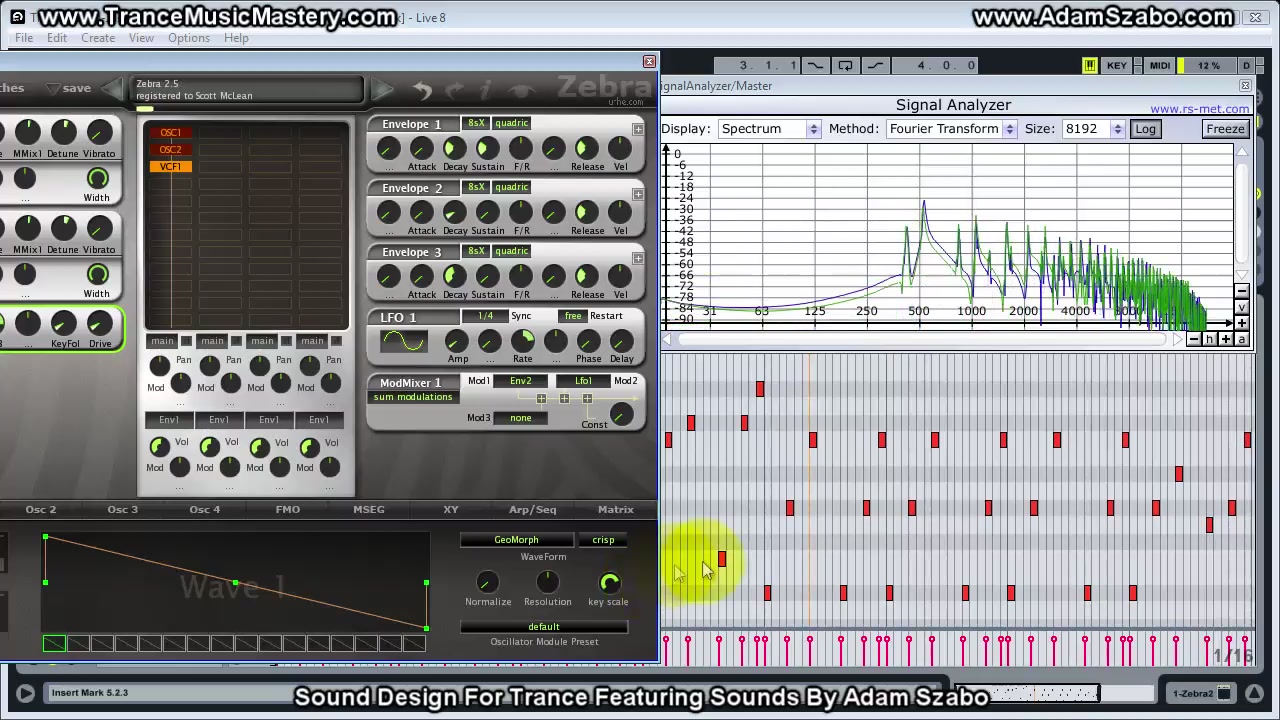Click the 'crisp' waveform button
The width and height of the screenshot is (1280, 720).
pyautogui.click(x=603, y=540)
